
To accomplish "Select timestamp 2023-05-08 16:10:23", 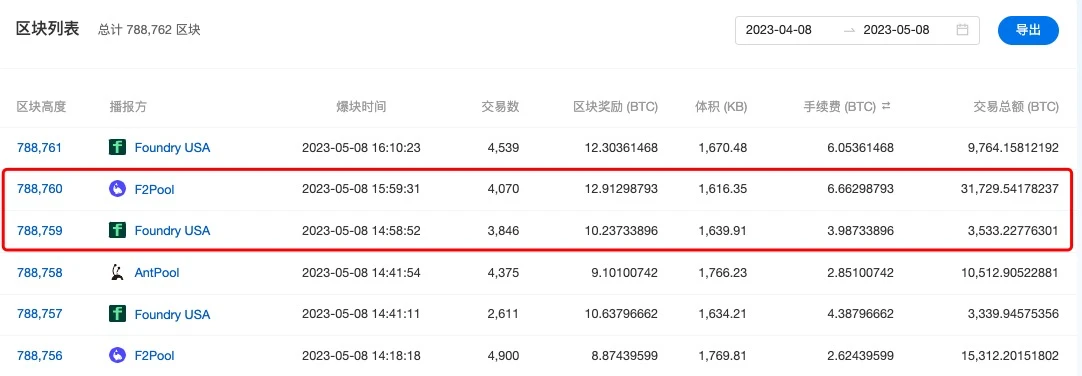I will pos(362,148).
